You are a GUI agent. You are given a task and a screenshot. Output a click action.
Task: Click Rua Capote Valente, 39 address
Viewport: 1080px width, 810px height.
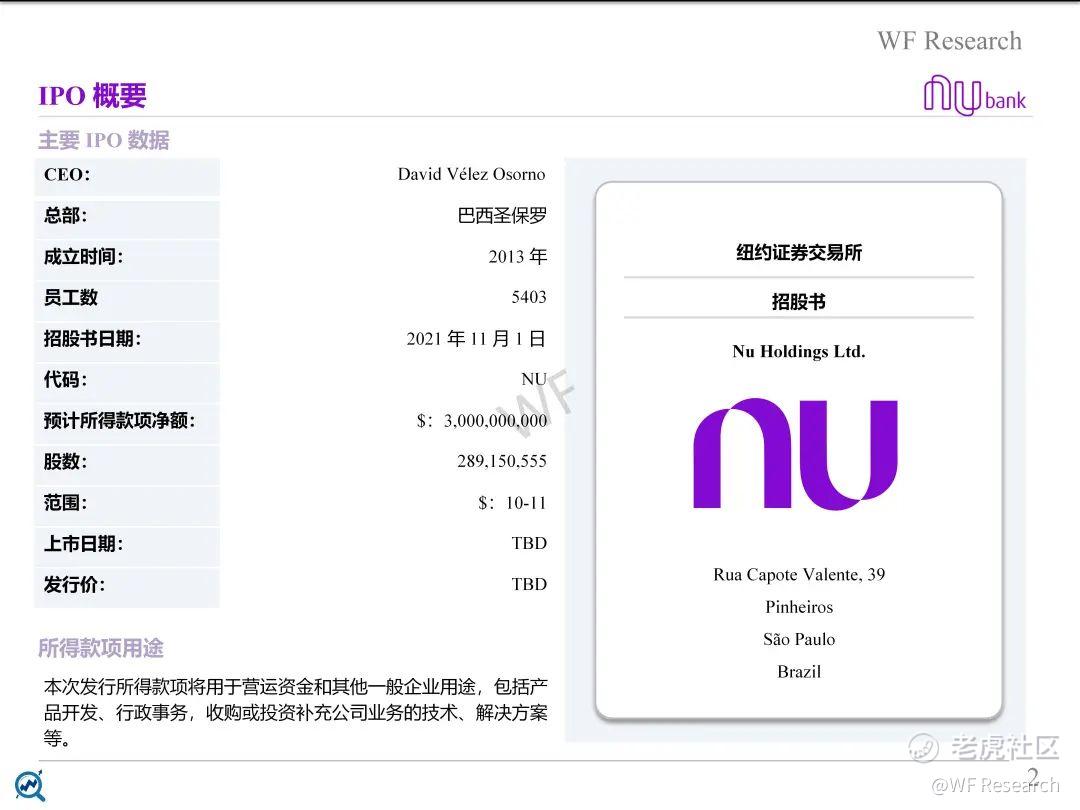[799, 574]
